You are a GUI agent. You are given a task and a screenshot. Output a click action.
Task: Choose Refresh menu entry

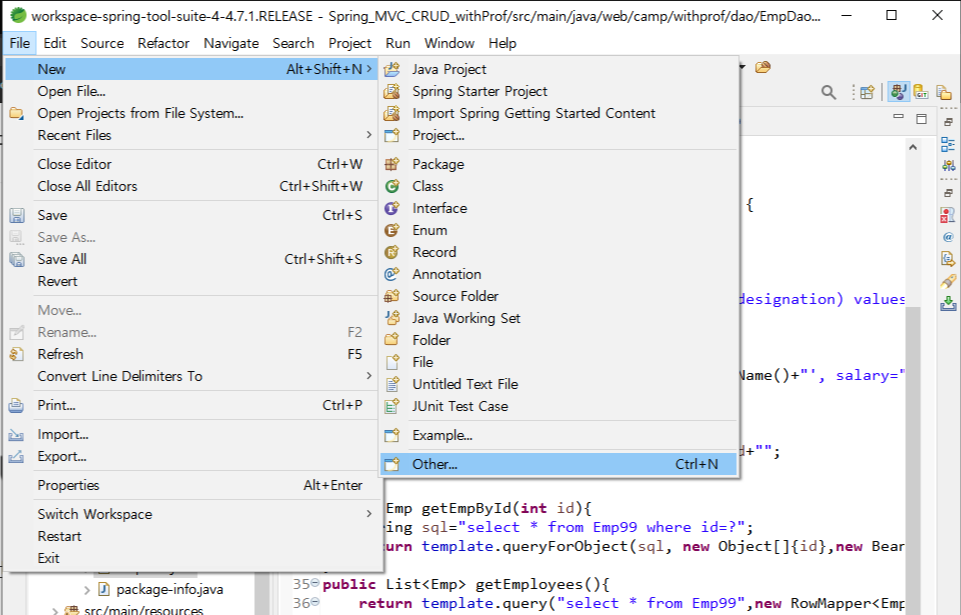[x=191, y=354]
